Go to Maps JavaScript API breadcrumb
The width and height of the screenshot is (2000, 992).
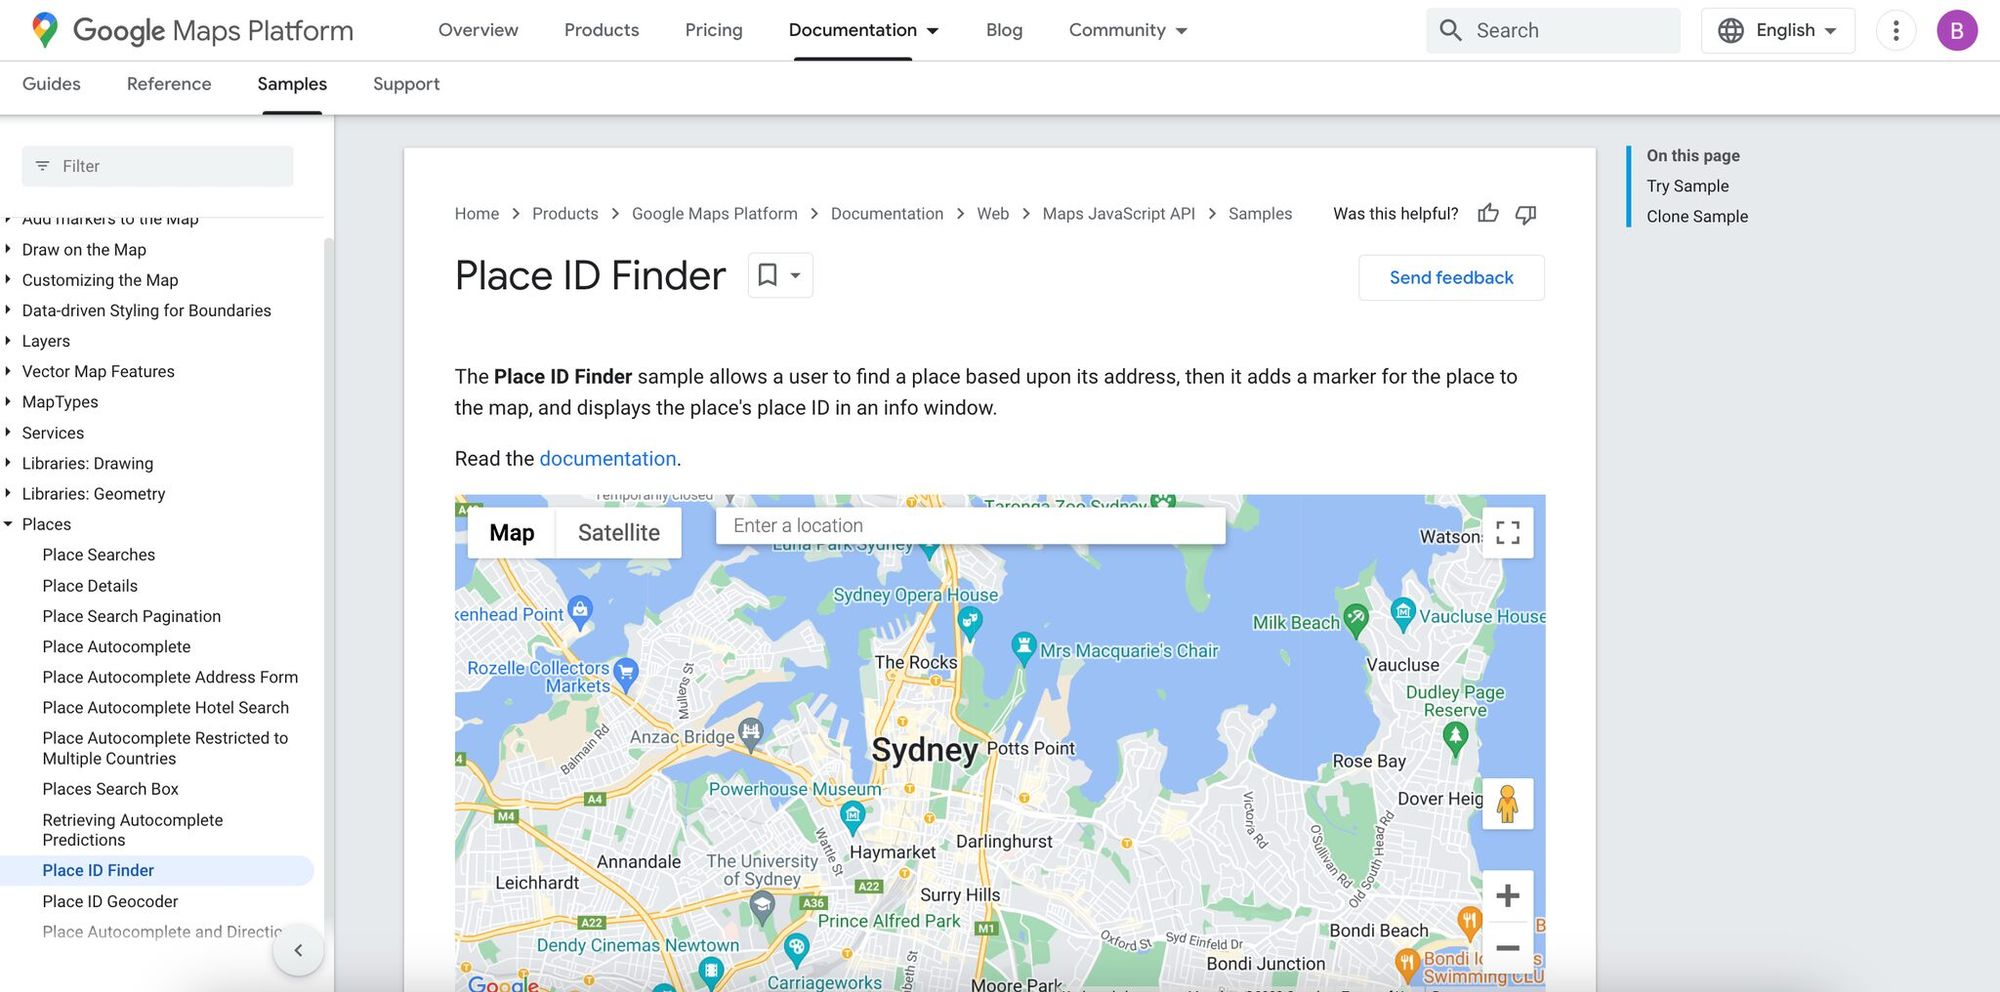click(1118, 213)
